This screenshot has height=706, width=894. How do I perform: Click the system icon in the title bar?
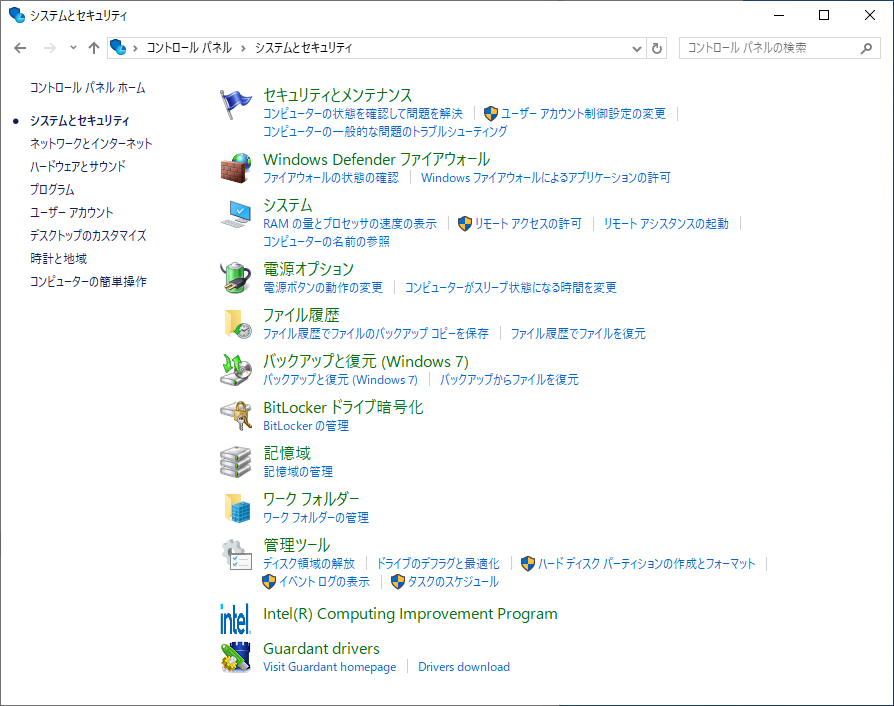coord(17,15)
